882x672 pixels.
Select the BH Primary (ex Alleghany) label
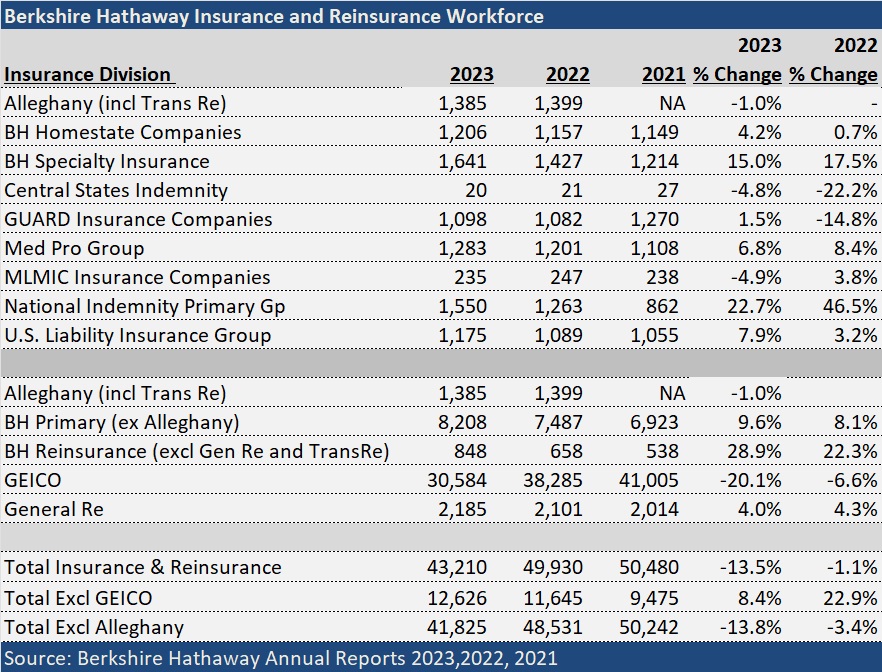point(122,423)
